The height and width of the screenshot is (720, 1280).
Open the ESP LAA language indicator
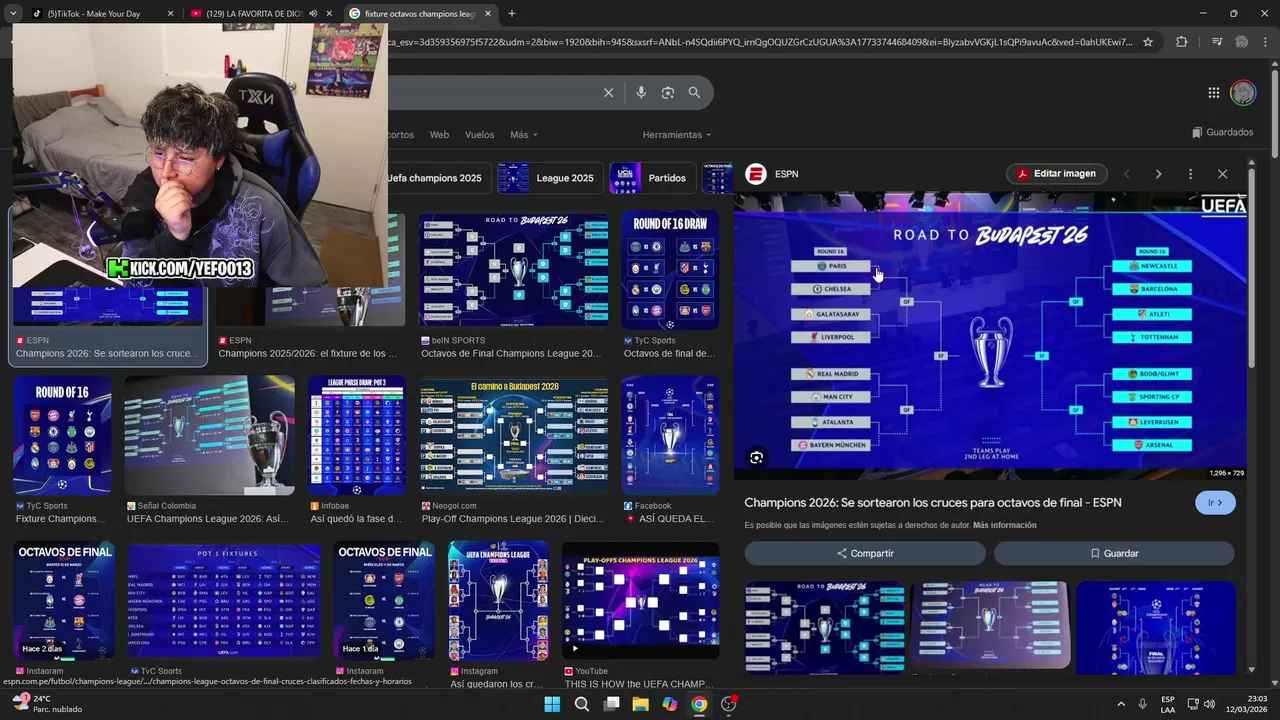[x=1168, y=704]
